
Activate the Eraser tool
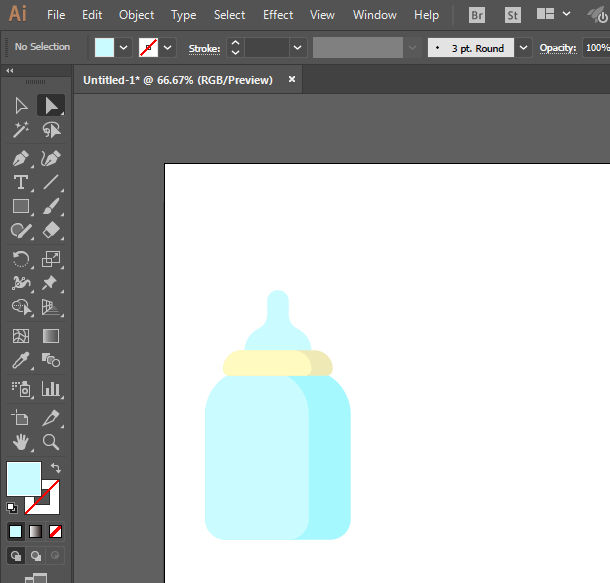51,231
